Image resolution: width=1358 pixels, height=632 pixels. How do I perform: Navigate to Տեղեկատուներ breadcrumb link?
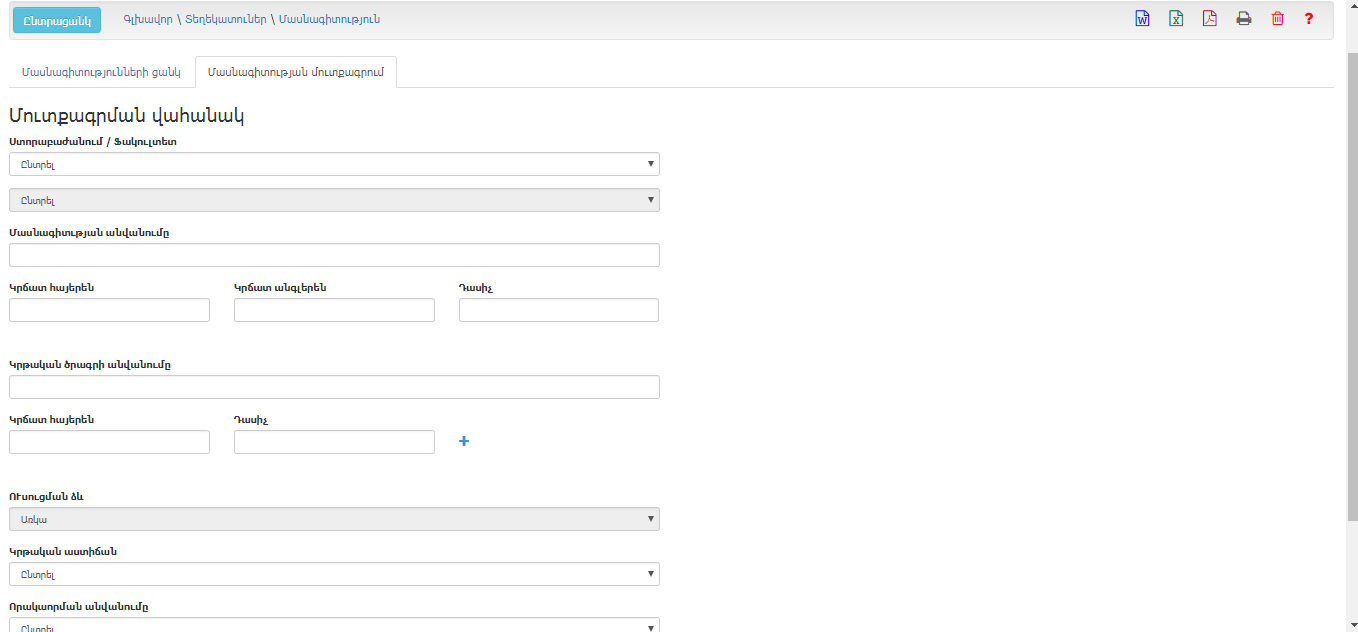click(x=226, y=19)
